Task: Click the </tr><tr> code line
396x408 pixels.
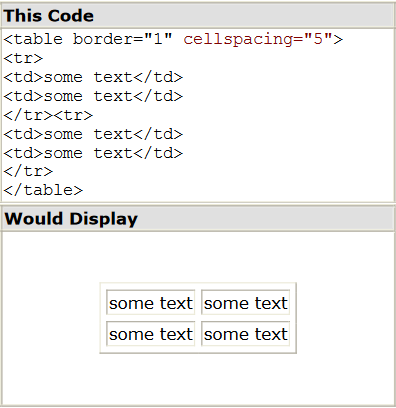Action: [x=48, y=115]
